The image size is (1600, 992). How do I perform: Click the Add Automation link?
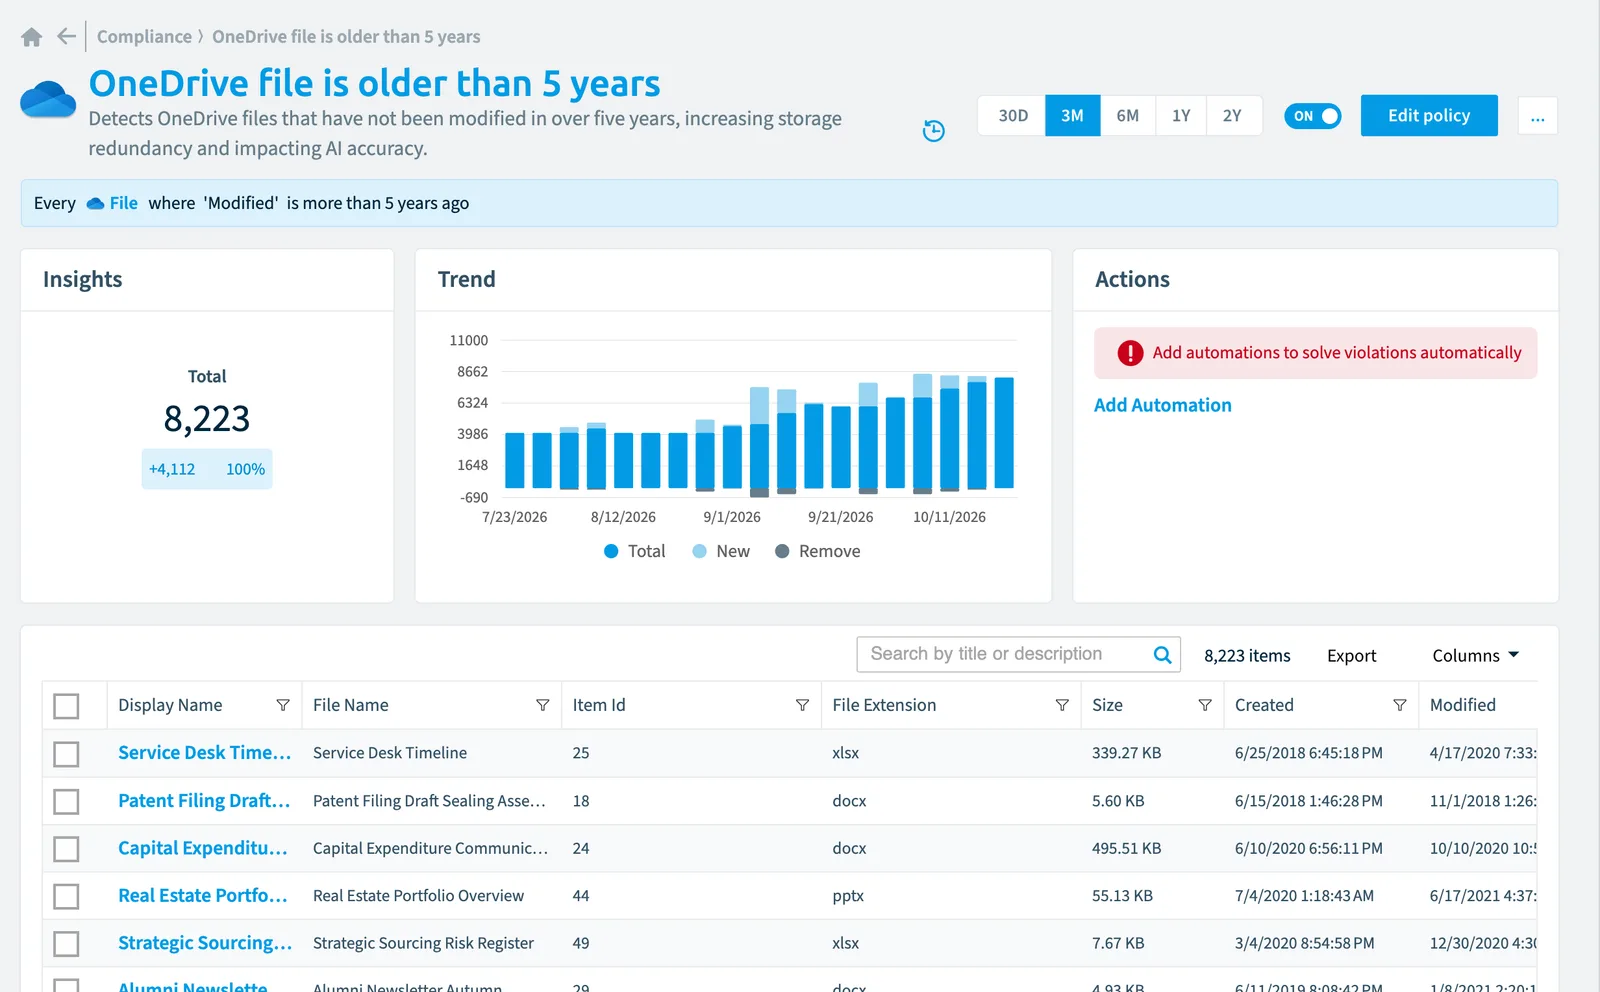(1162, 405)
